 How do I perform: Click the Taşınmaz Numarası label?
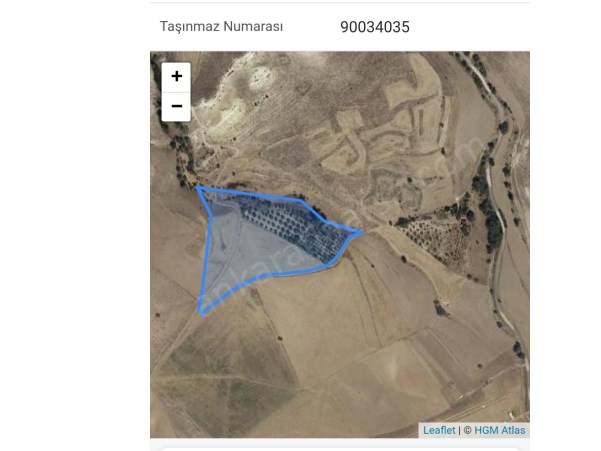(221, 26)
